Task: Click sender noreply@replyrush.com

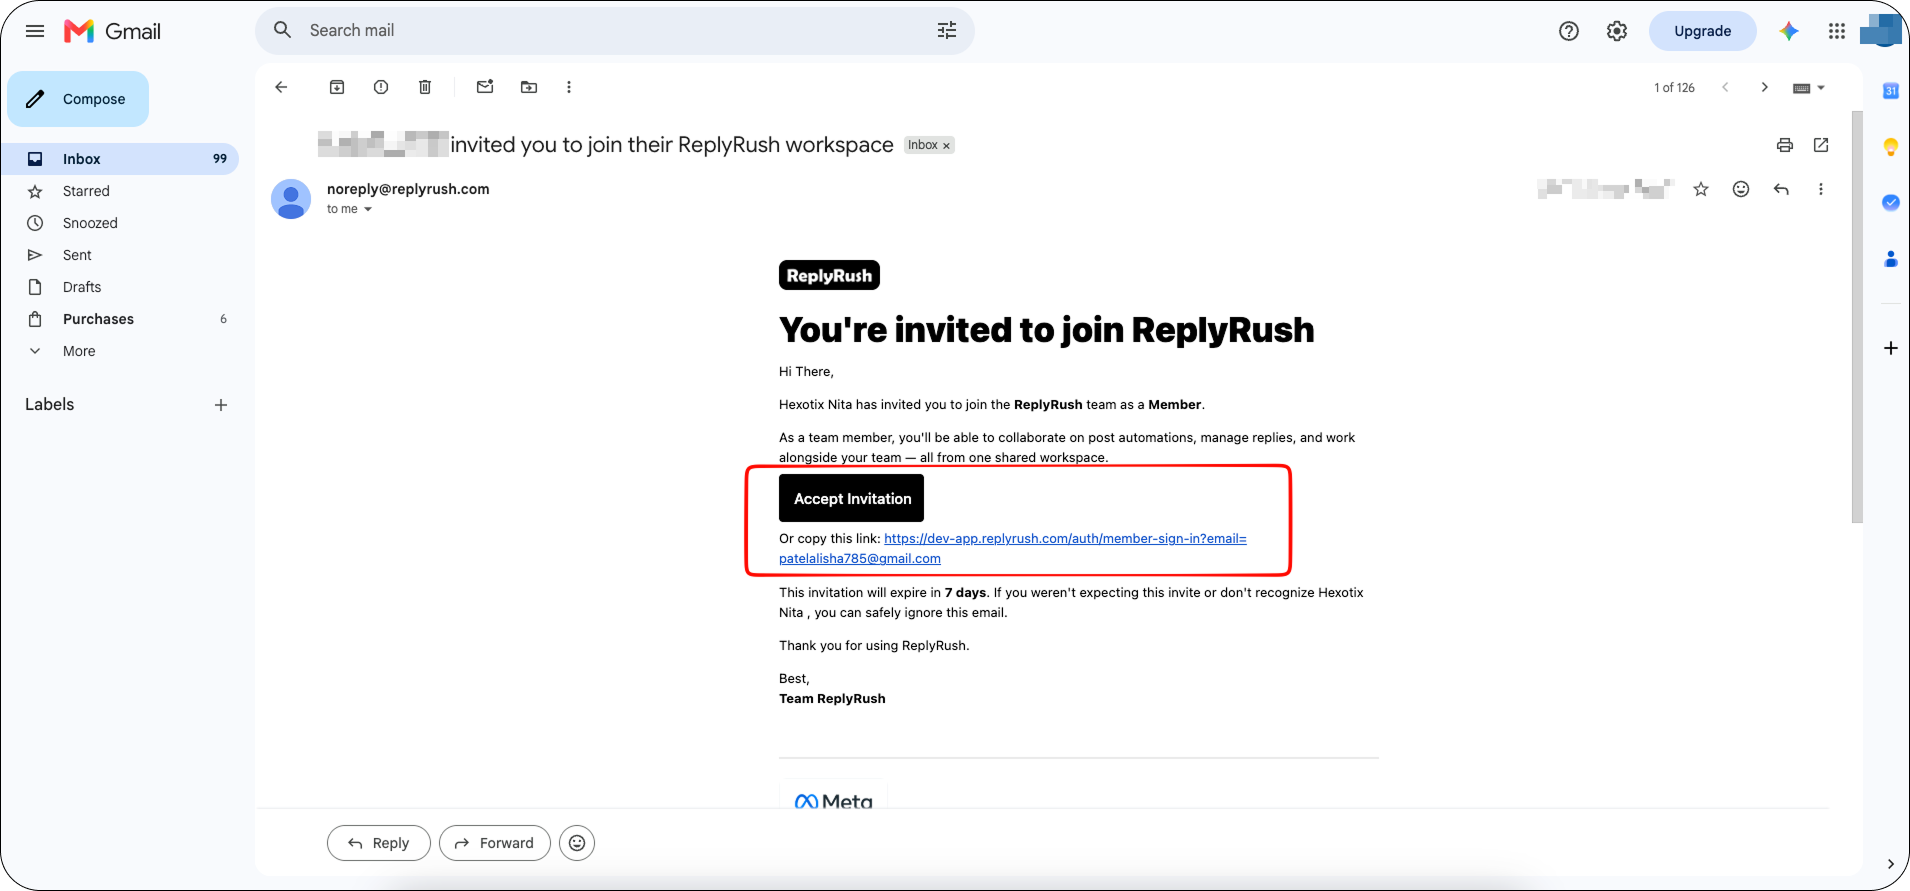Action: (408, 189)
